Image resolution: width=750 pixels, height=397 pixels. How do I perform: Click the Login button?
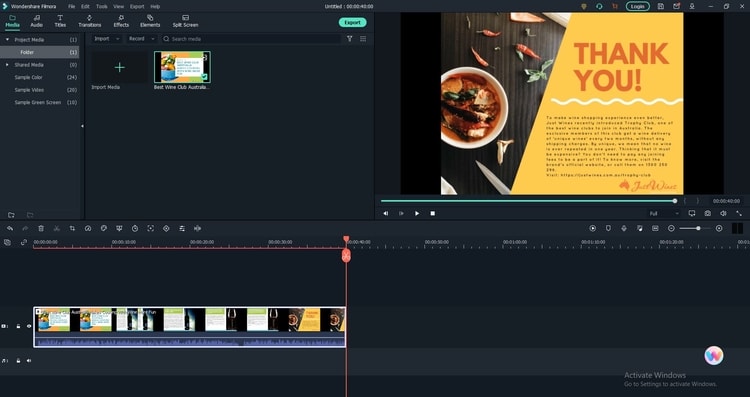638,6
